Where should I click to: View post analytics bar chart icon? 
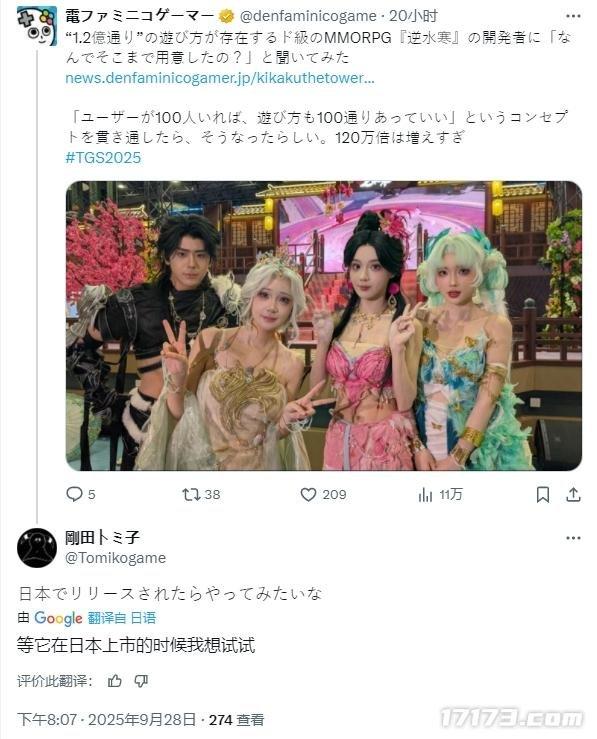coord(425,494)
